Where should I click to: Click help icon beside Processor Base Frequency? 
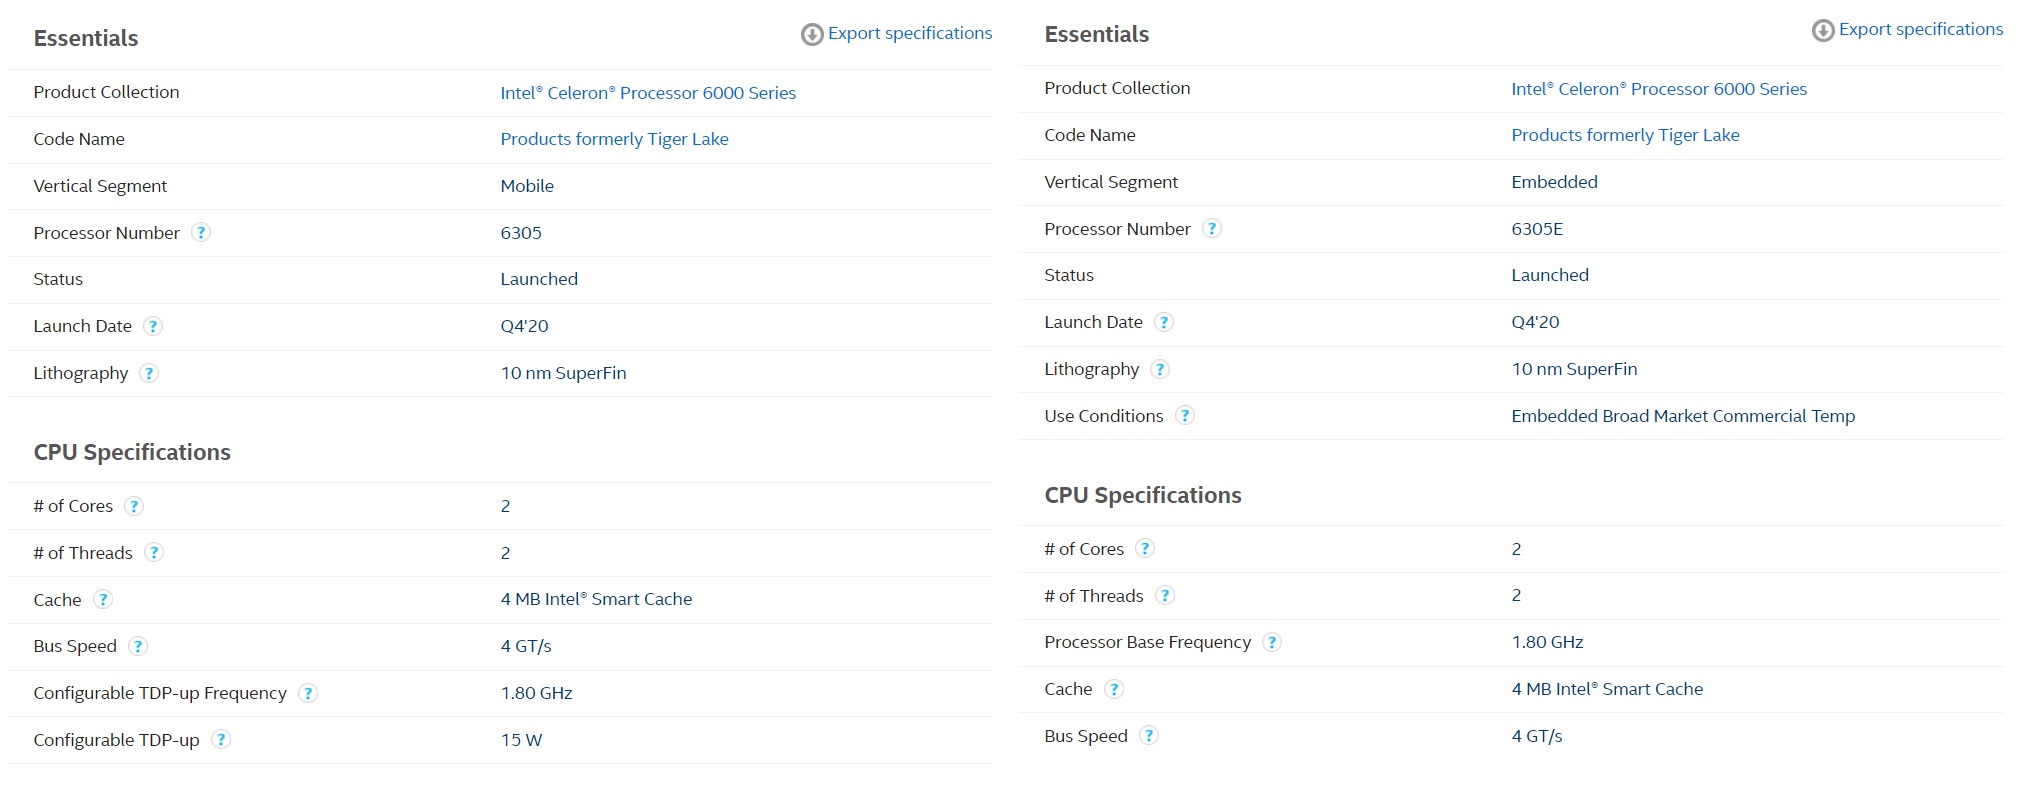click(1272, 642)
